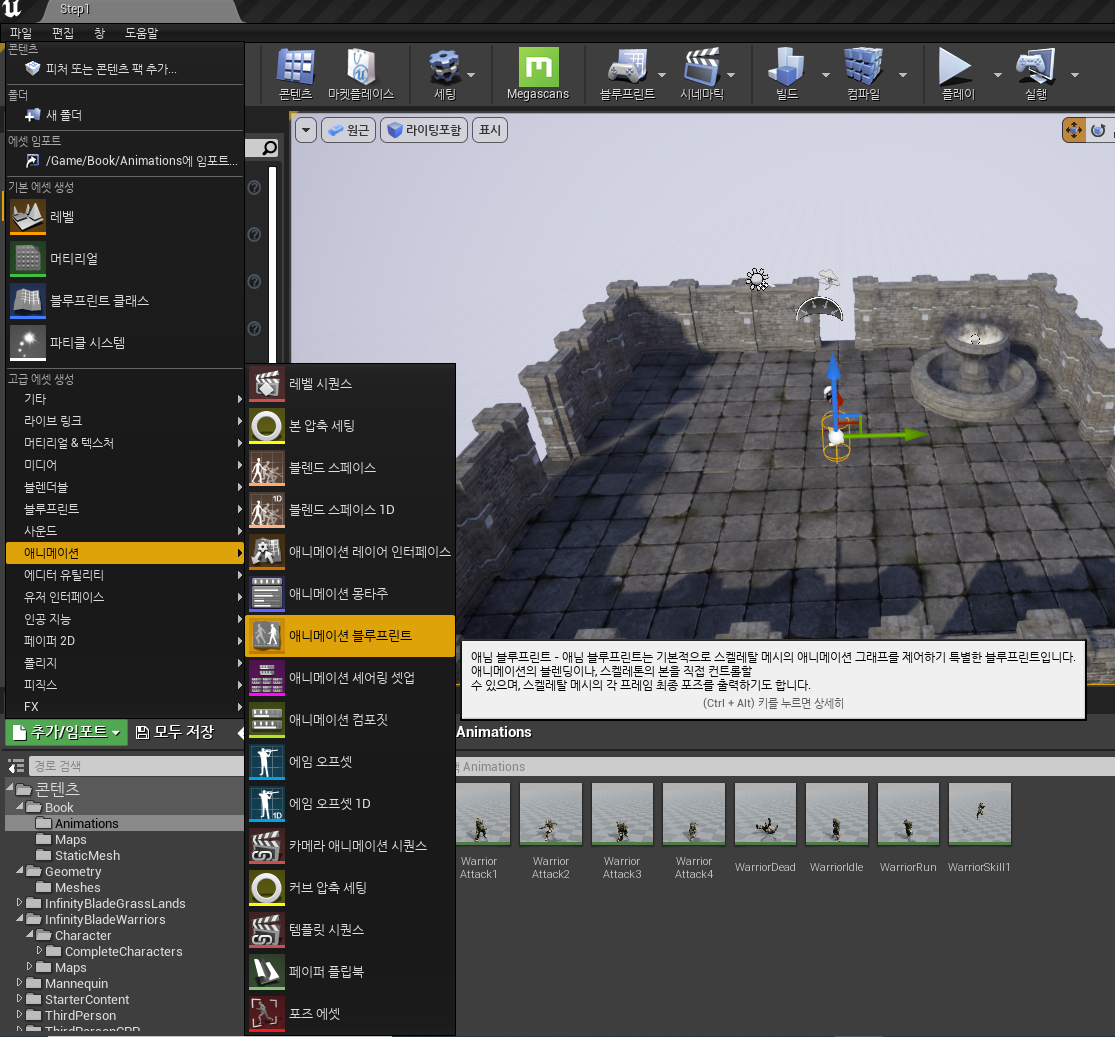This screenshot has height=1037, width=1115.
Task: Open the 도움말 menu
Action: click(142, 33)
